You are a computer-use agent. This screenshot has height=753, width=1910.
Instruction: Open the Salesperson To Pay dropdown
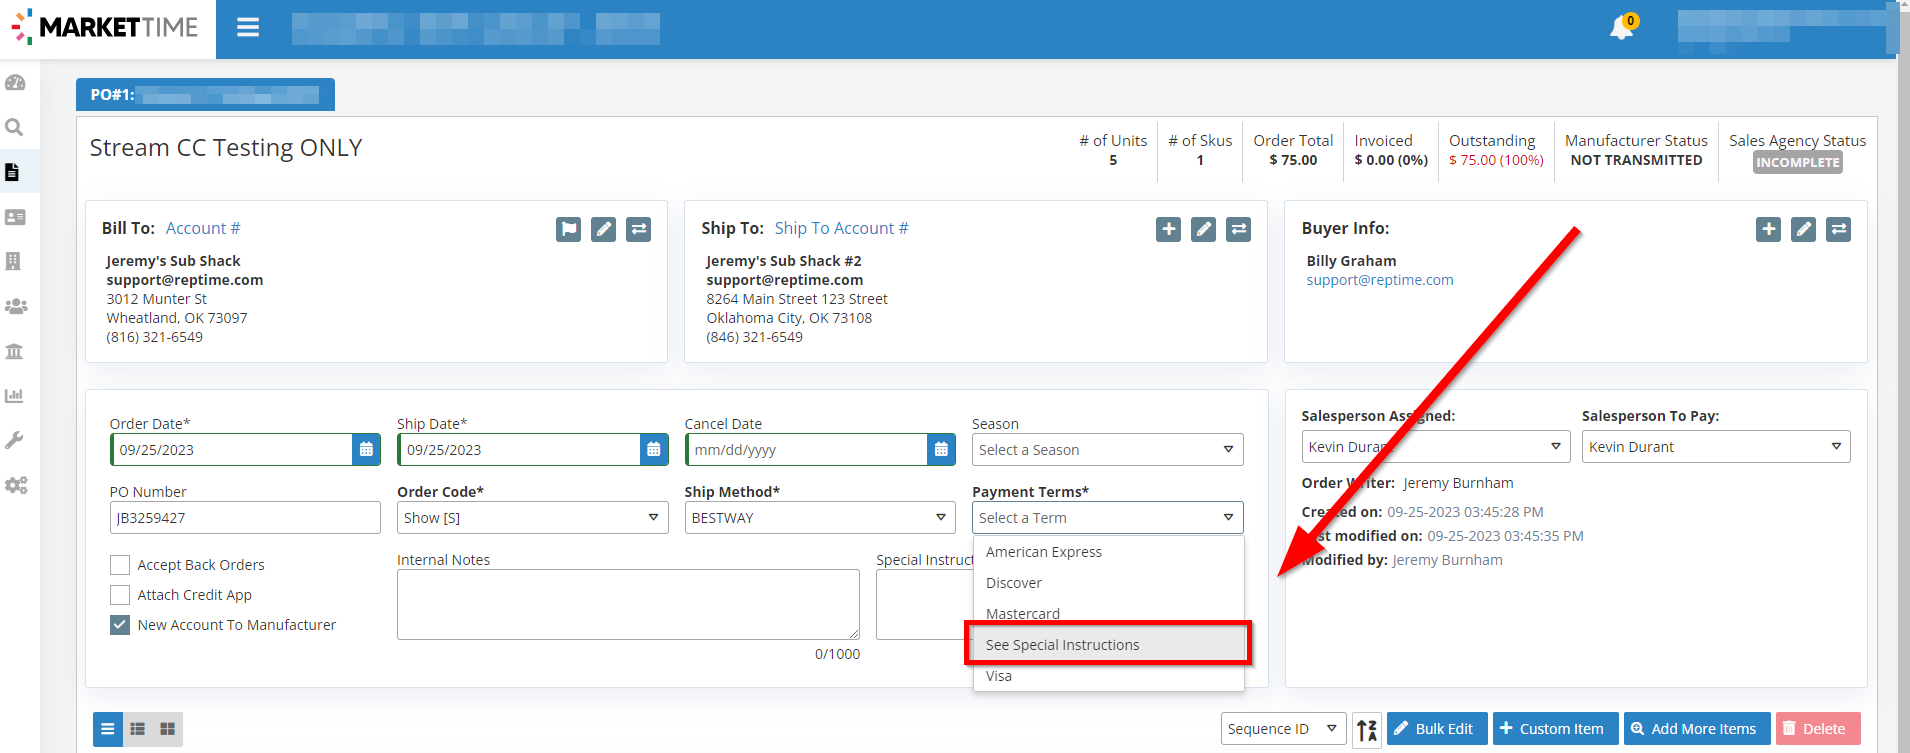[x=1716, y=447]
